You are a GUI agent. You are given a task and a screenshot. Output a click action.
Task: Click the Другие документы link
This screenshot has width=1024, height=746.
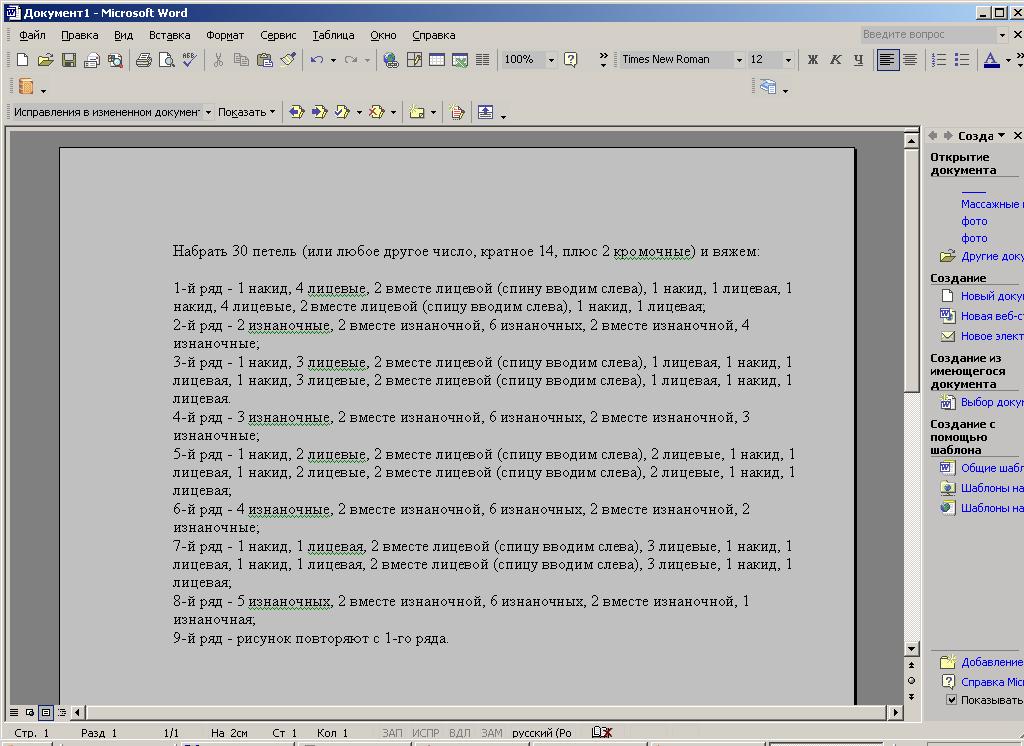point(991,256)
